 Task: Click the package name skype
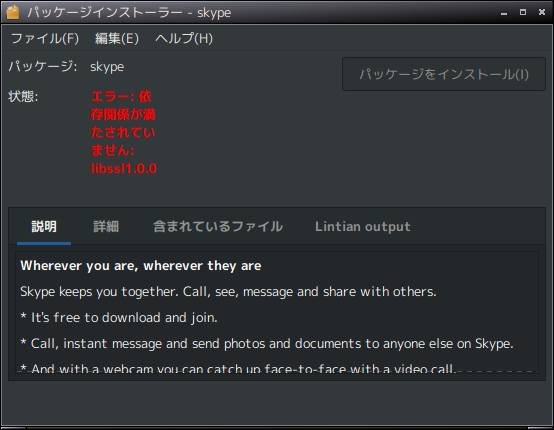107,67
